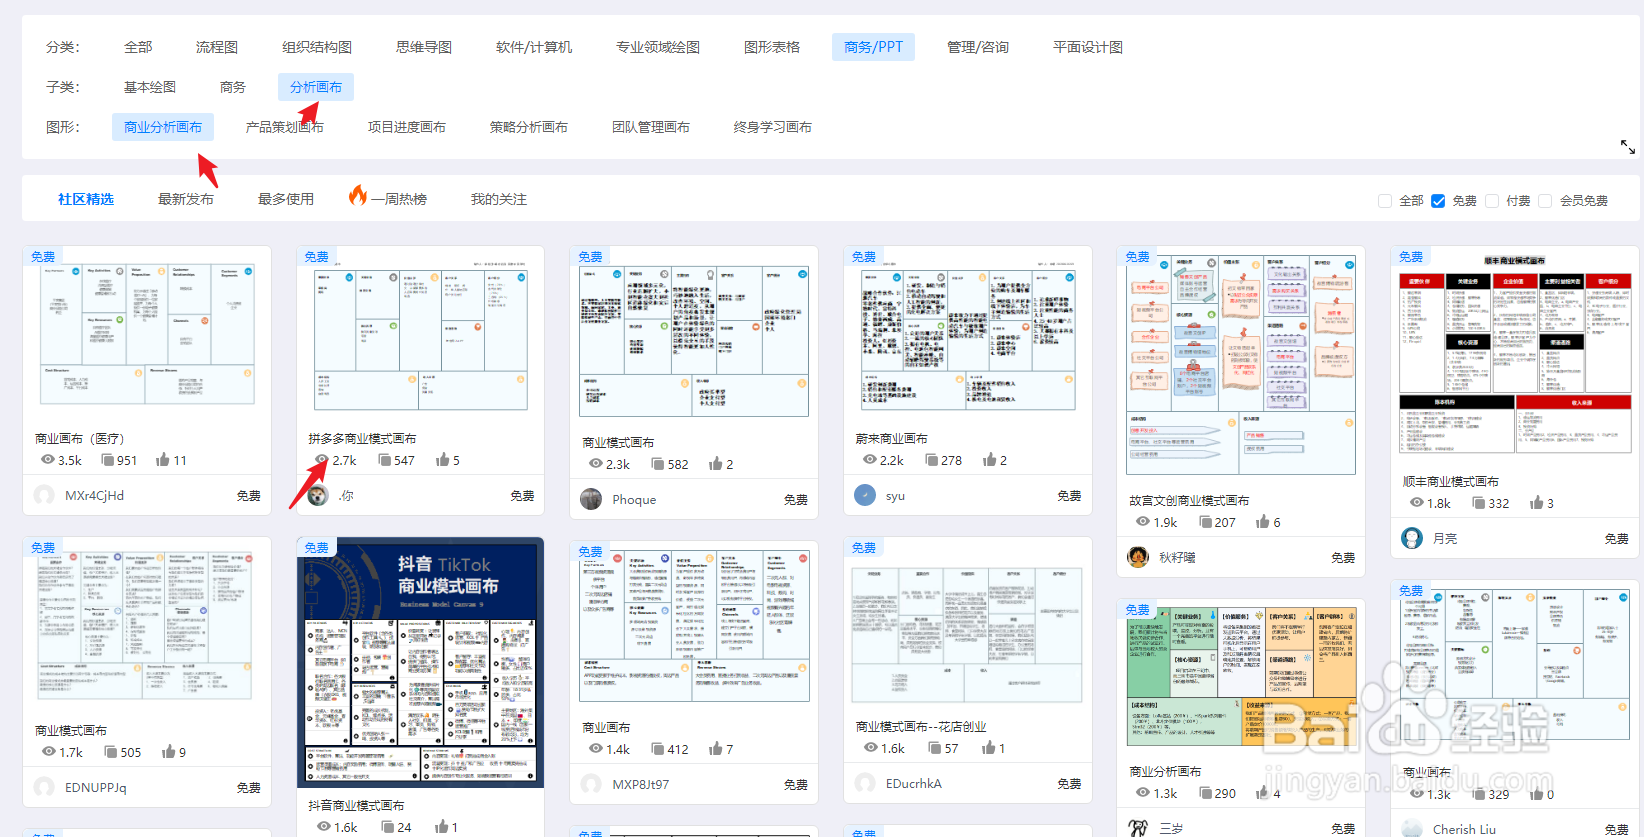Open 商业画布（医疗）template thumbnail

pos(147,335)
